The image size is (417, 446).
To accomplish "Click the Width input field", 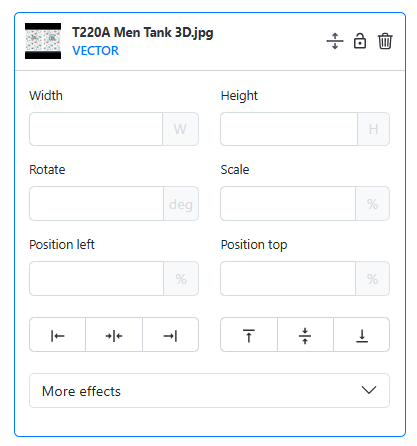I will click(96, 129).
